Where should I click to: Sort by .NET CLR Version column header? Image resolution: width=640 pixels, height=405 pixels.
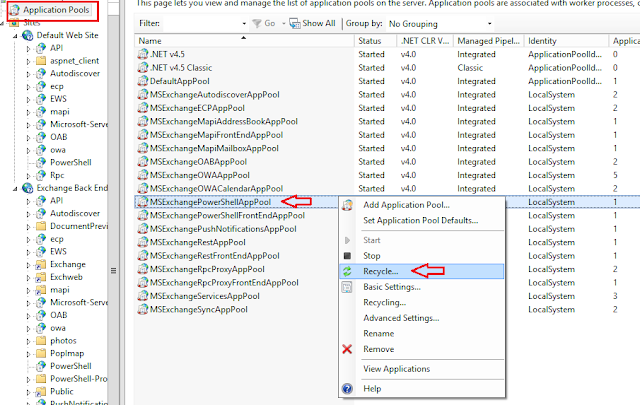click(x=425, y=41)
